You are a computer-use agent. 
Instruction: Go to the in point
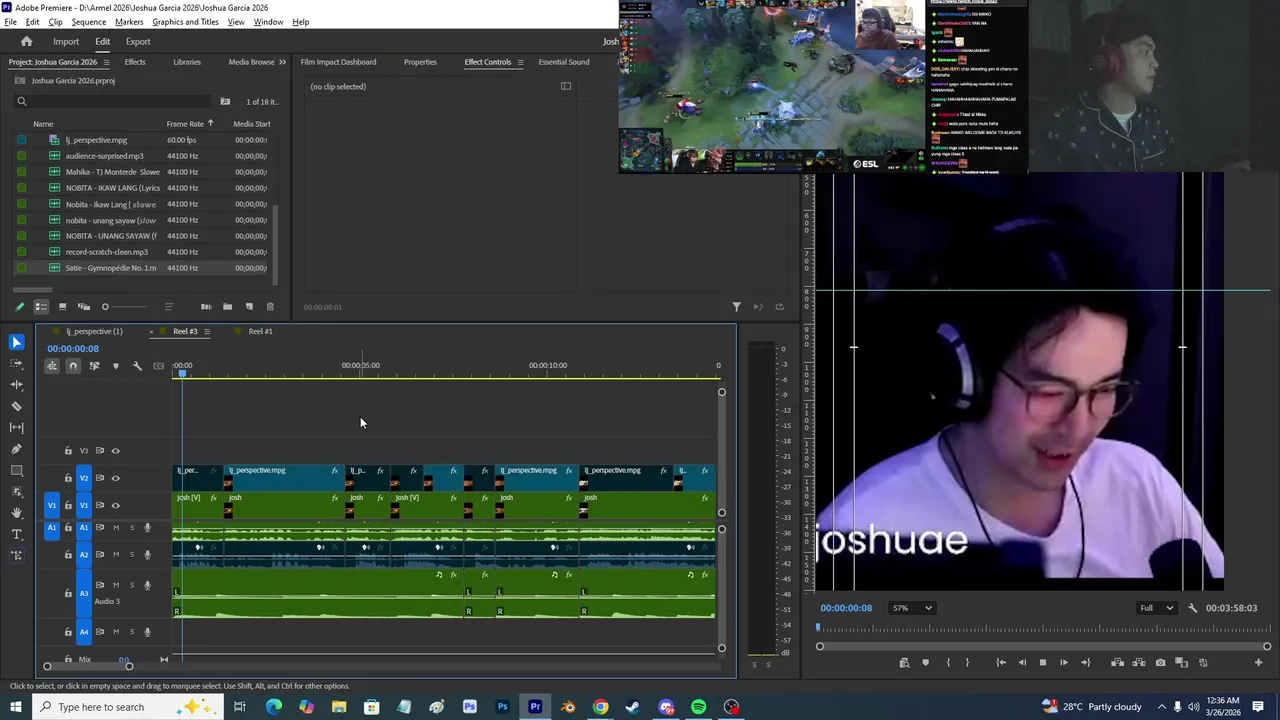1001,663
